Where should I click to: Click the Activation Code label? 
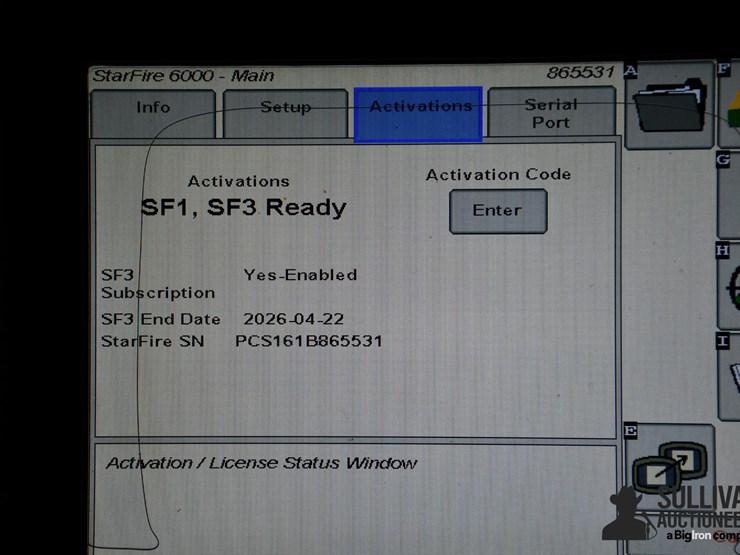point(498,174)
